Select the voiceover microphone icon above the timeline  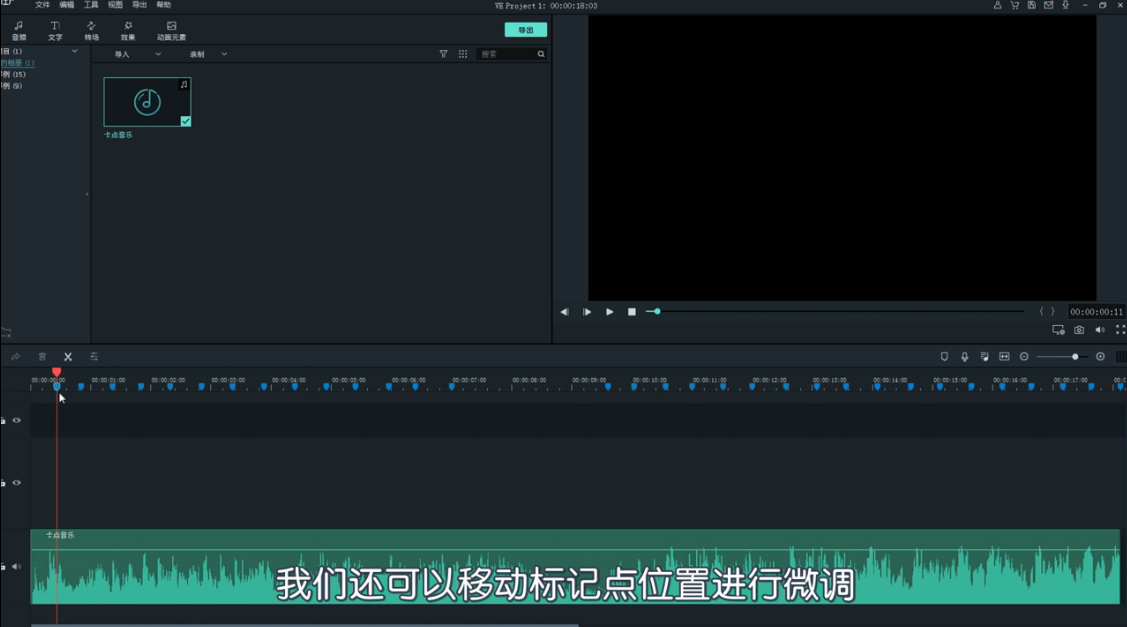click(964, 356)
